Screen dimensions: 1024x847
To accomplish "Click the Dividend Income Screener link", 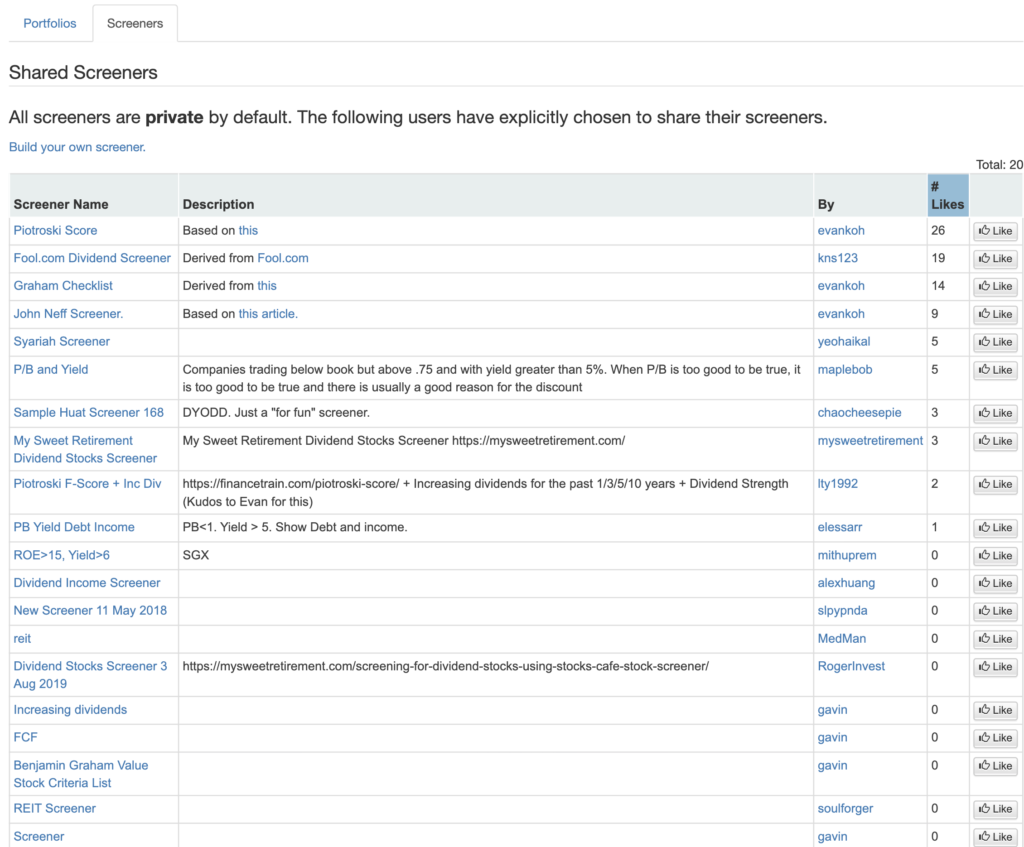I will [87, 583].
